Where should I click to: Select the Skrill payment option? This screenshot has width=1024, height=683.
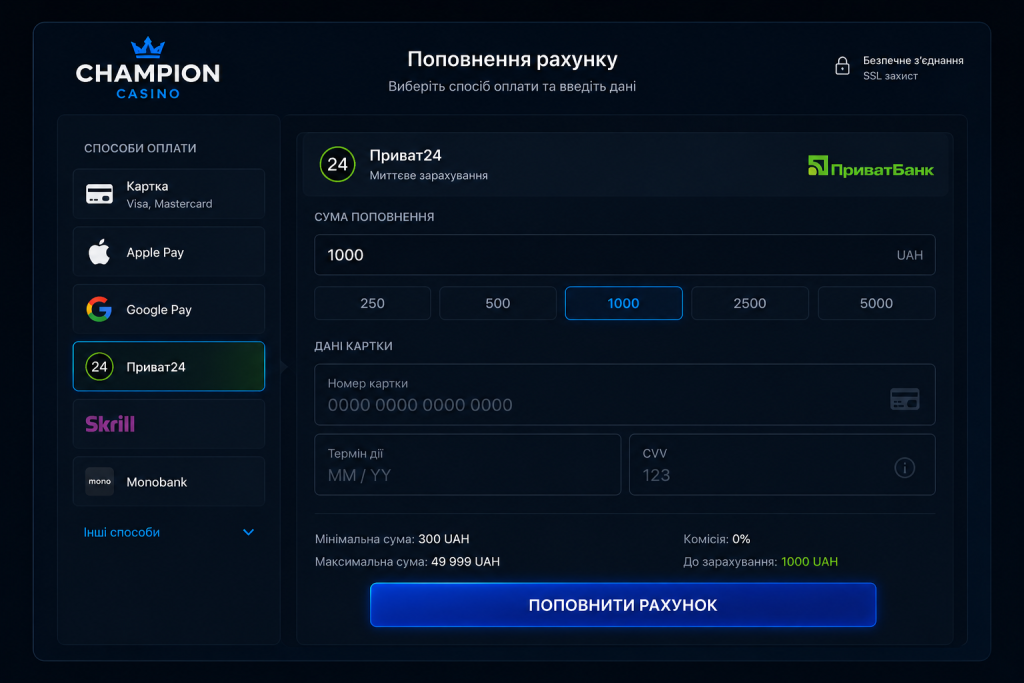pos(168,424)
